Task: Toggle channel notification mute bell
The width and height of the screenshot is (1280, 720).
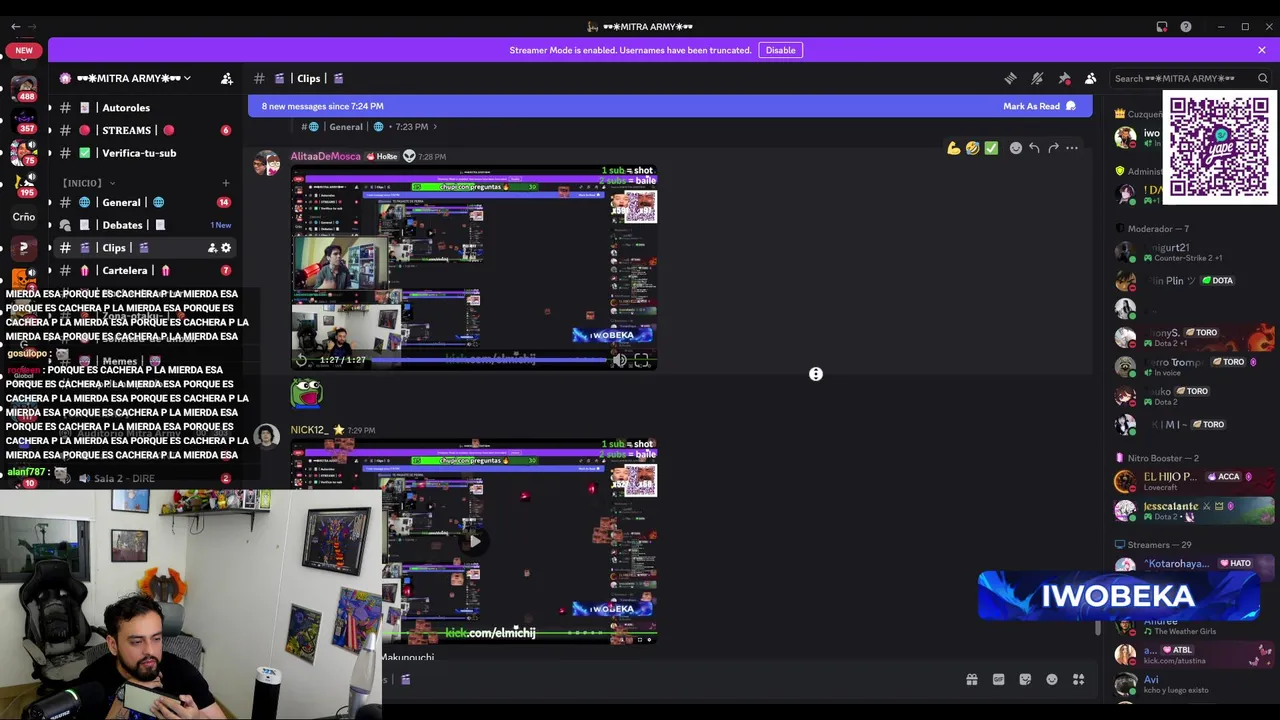Action: [x=1037, y=78]
